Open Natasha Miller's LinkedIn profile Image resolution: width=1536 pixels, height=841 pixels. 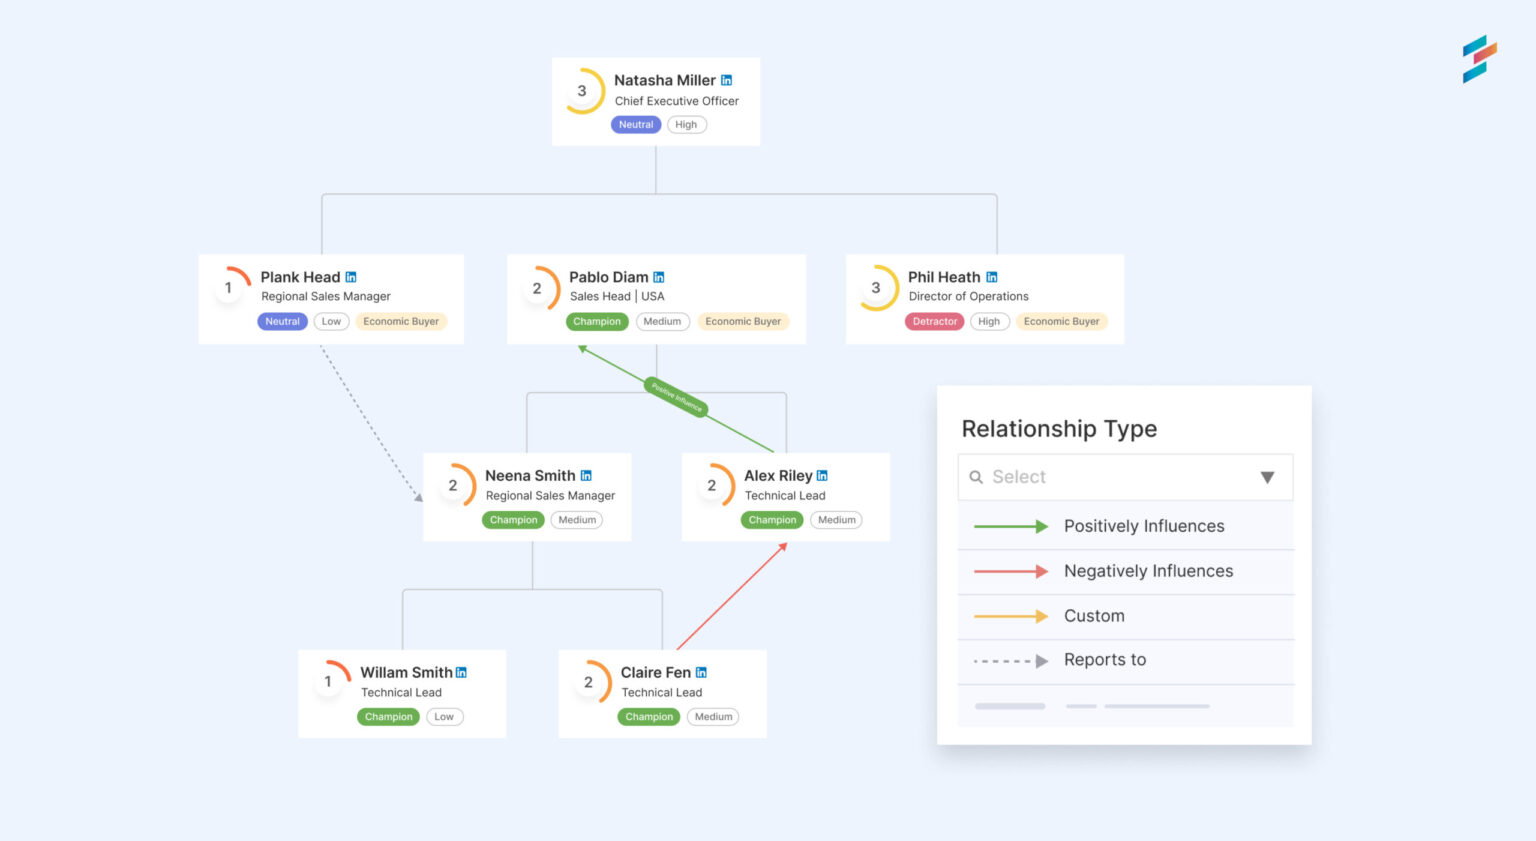coord(726,80)
